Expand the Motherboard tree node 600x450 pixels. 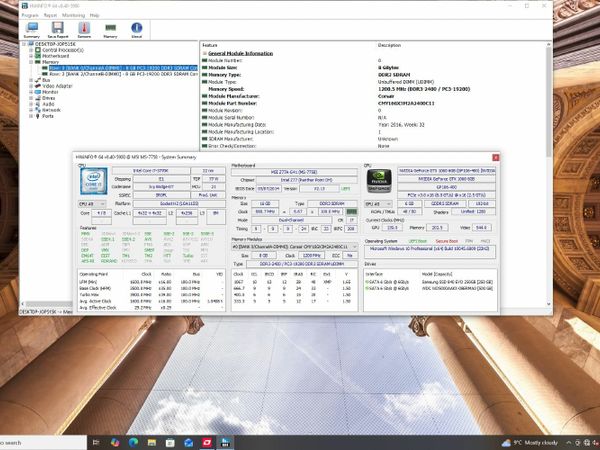[x=32, y=55]
